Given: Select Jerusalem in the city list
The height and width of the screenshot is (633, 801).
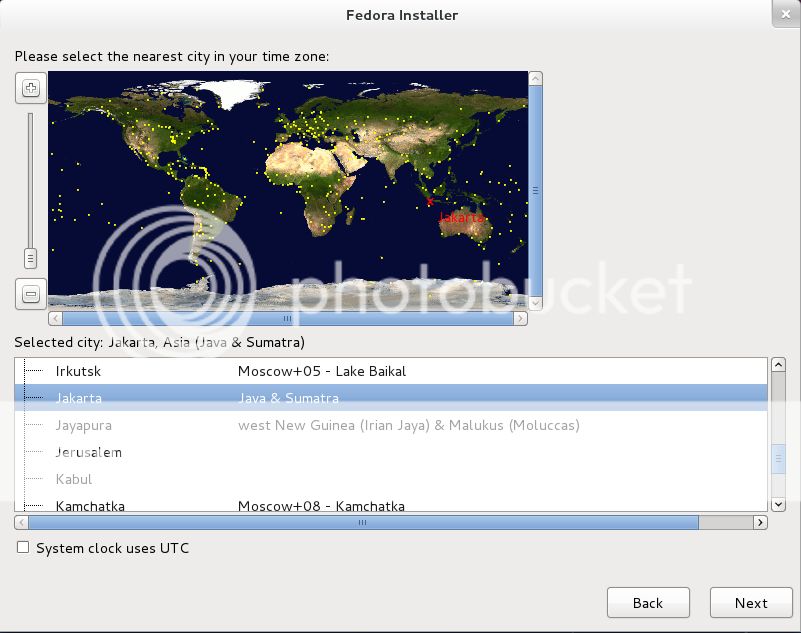Looking at the screenshot, I should [x=391, y=452].
